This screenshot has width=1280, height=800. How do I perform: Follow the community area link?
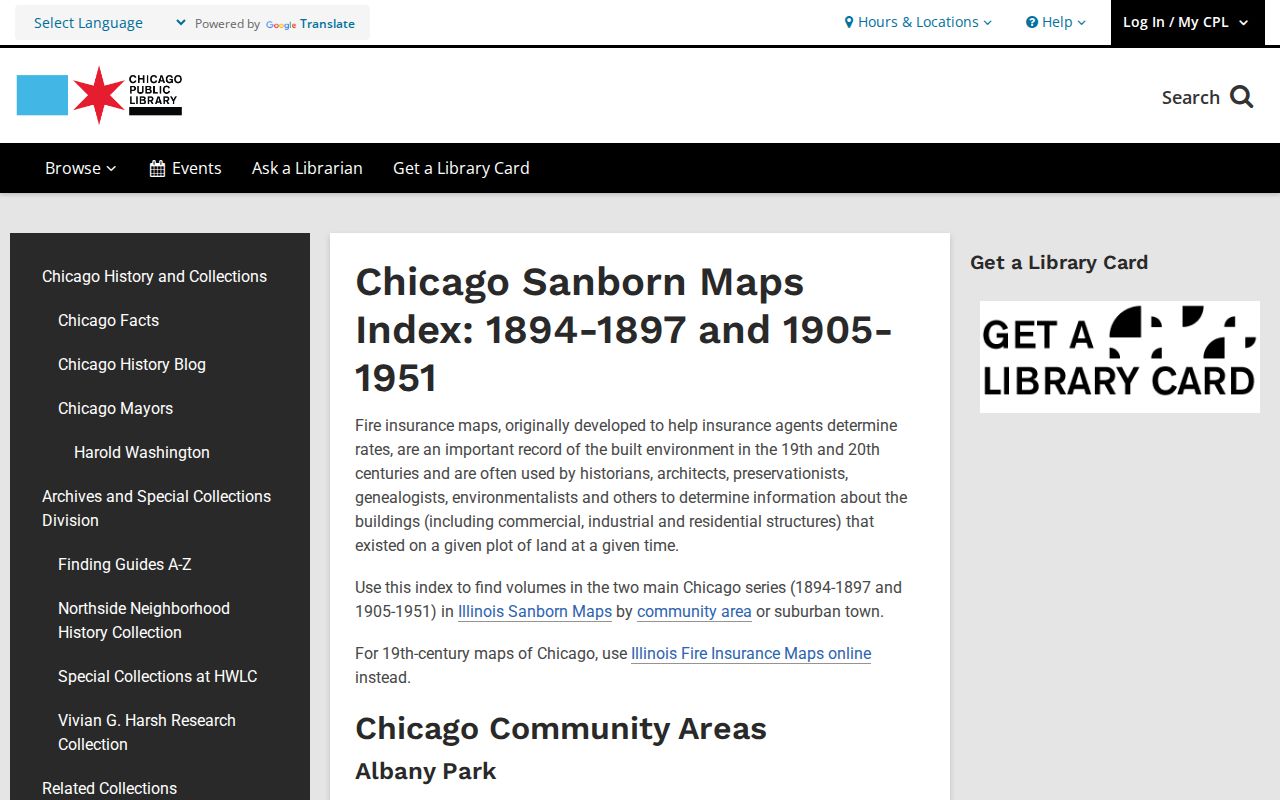coord(694,611)
